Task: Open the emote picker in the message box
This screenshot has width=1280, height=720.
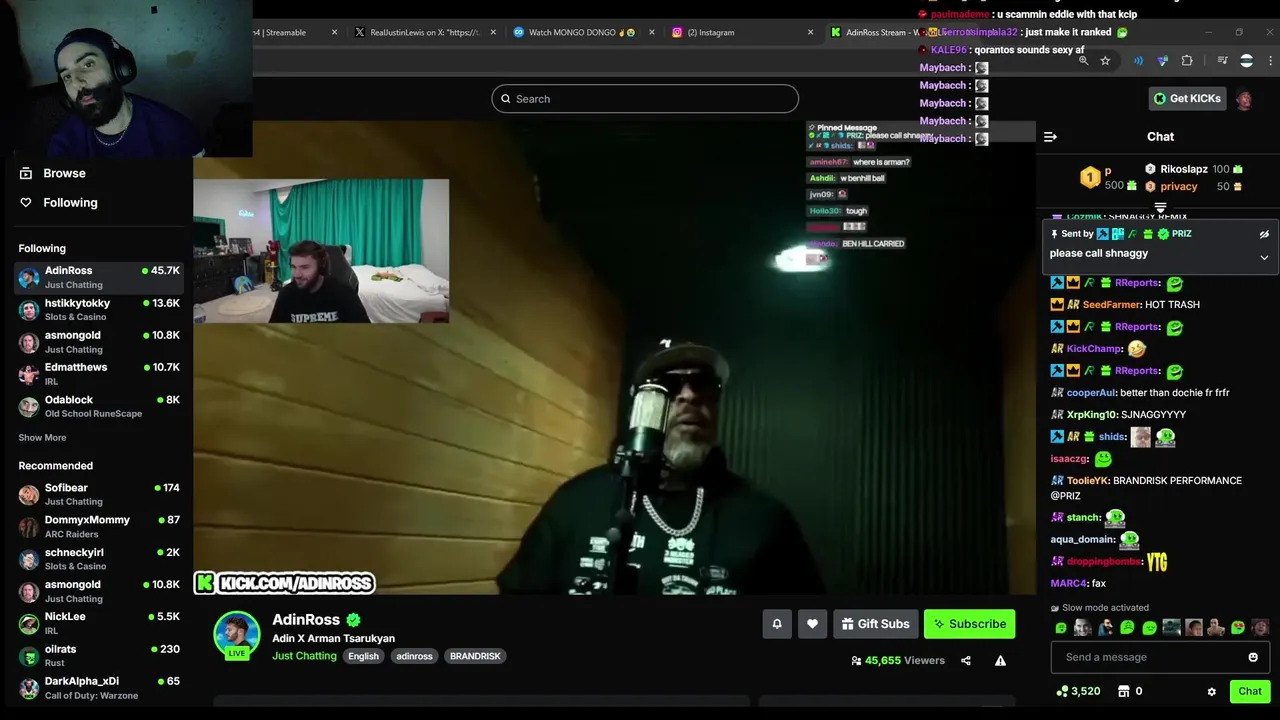Action: click(x=1253, y=657)
